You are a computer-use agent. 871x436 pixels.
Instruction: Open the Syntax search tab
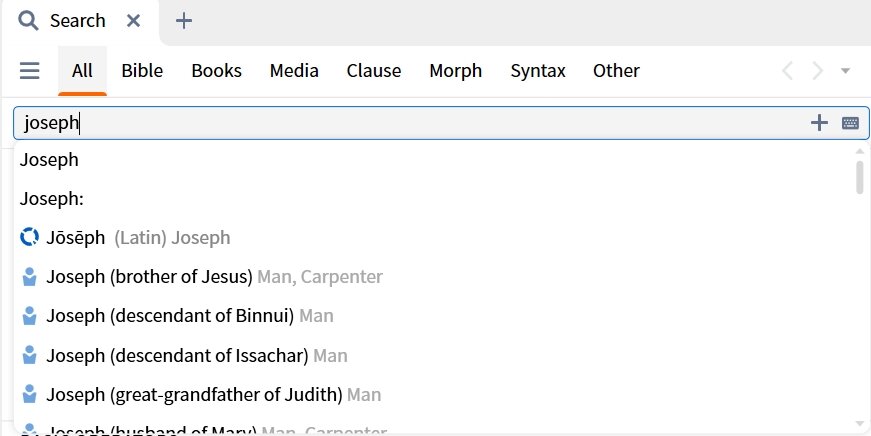point(538,71)
